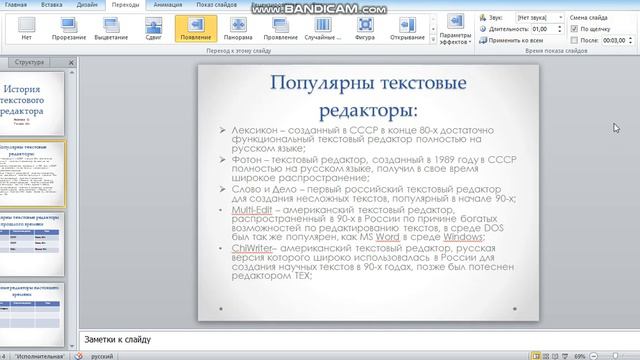Click the 'После' time field
The image size is (640, 360).
(614, 40)
